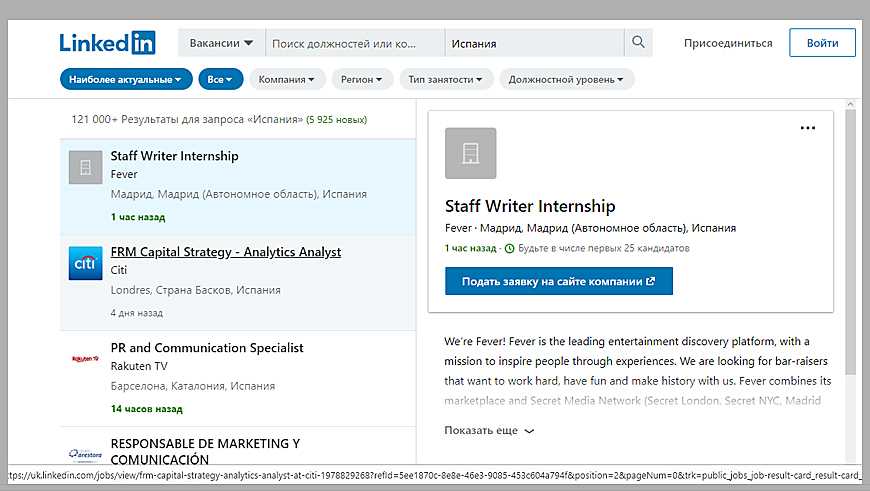
Task: Click the LinkedIn logo
Action: (x=107, y=43)
